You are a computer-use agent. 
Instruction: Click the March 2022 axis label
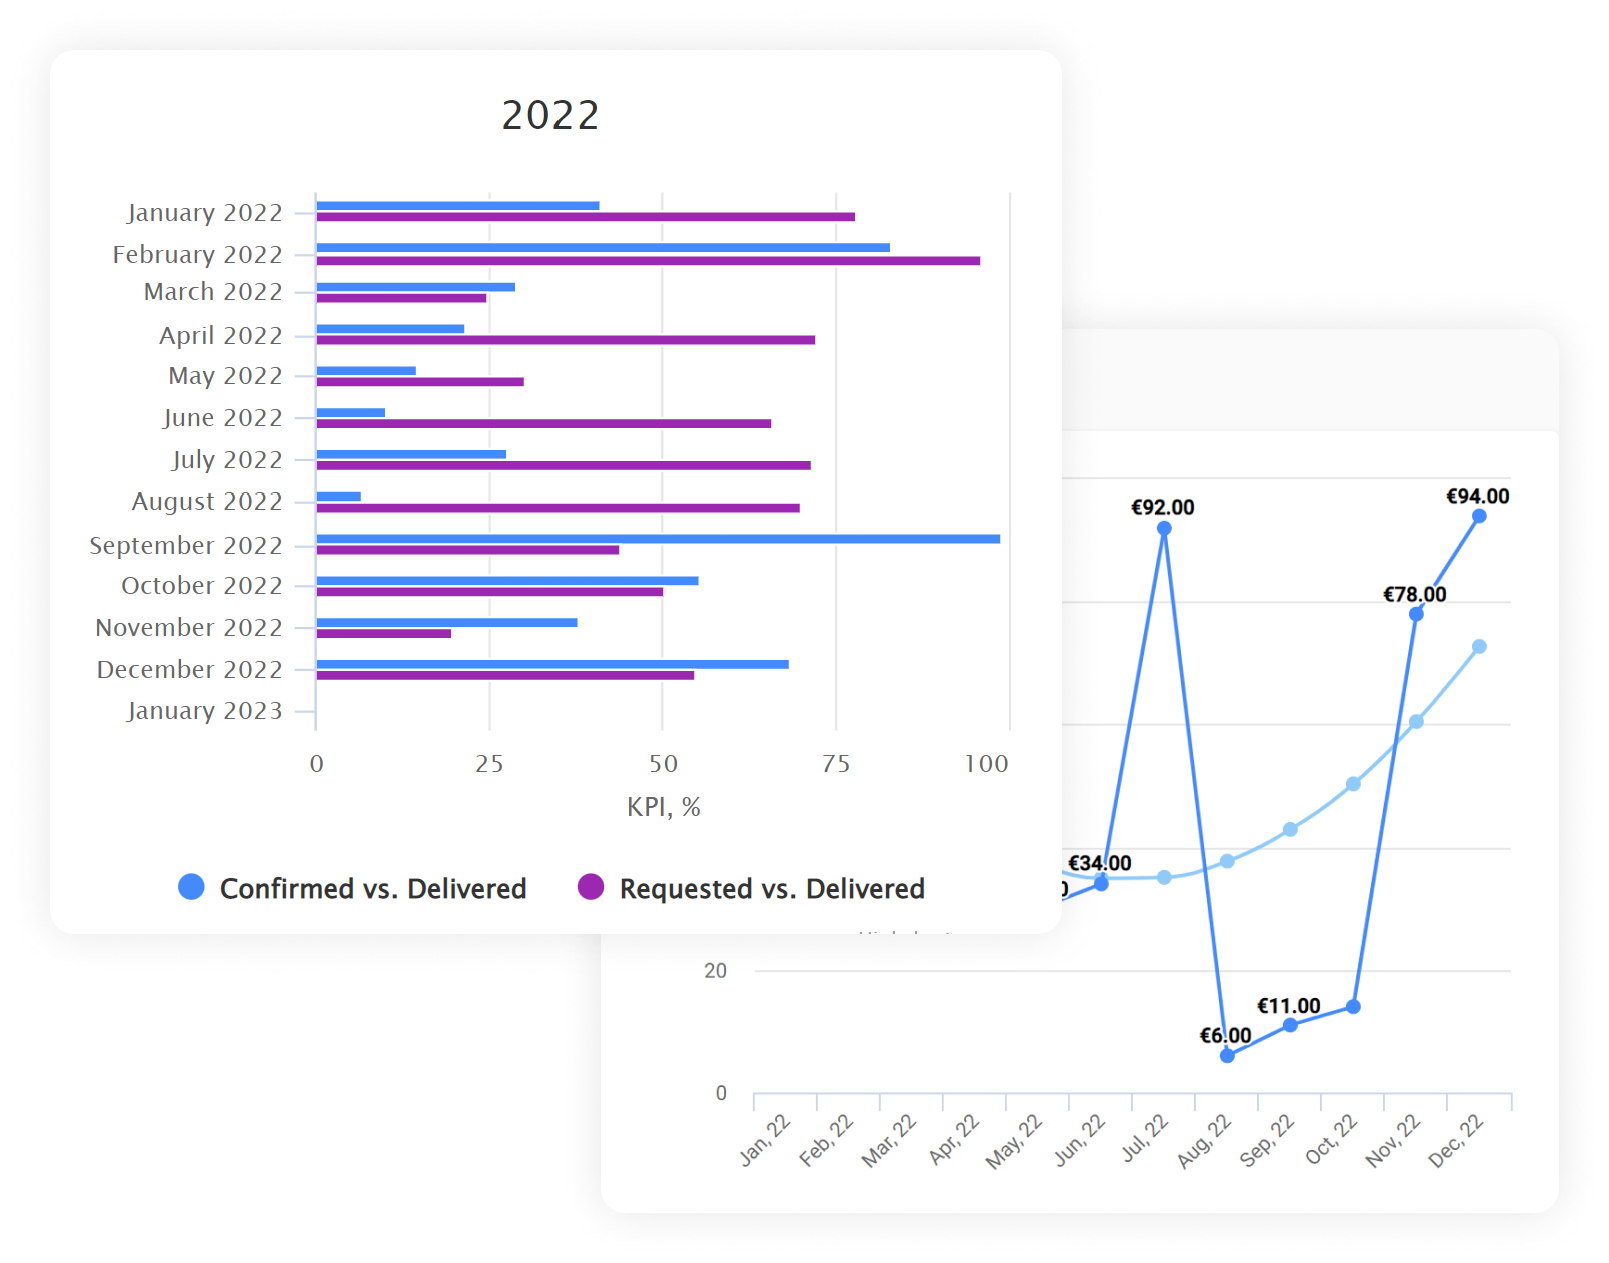tap(213, 292)
